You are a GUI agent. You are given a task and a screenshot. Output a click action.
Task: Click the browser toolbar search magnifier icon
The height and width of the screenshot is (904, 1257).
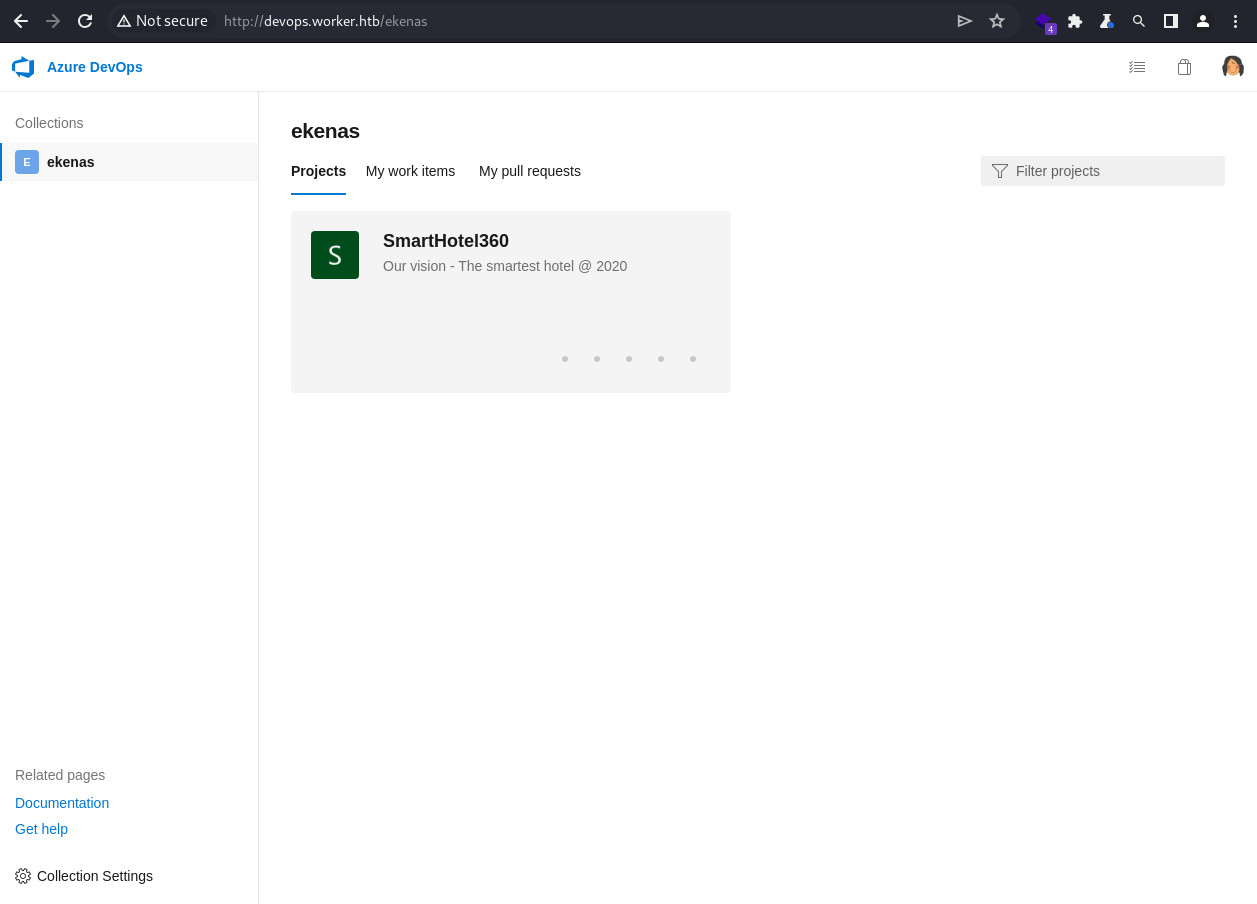(x=1139, y=21)
